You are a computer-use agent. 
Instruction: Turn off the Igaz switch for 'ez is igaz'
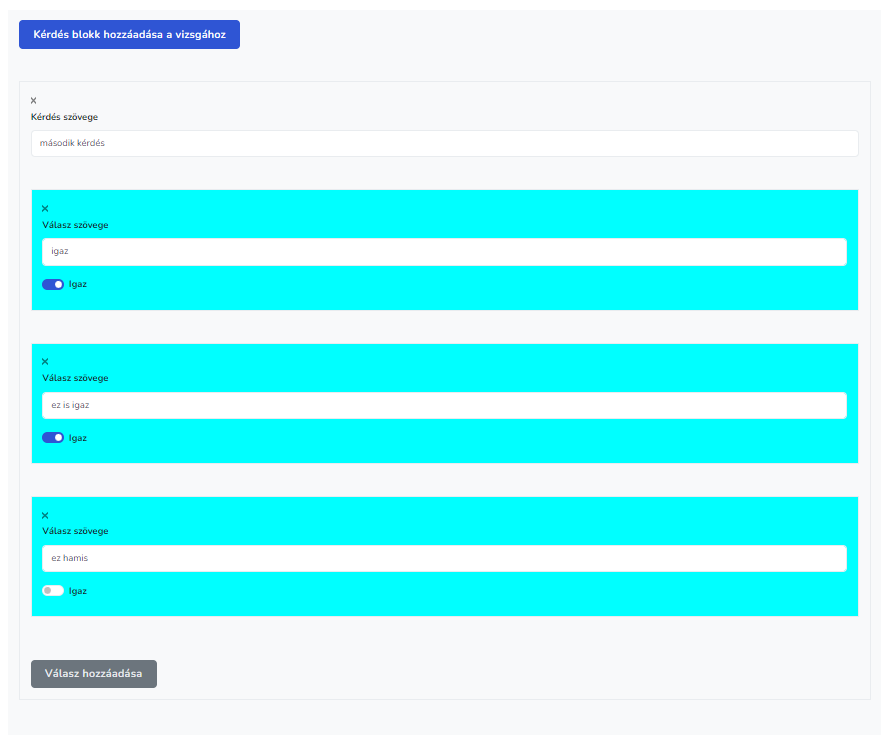(53, 437)
